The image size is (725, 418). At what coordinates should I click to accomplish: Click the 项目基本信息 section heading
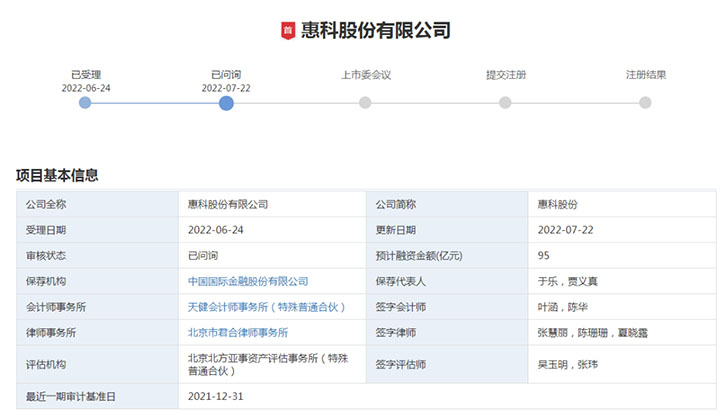[x=57, y=175]
